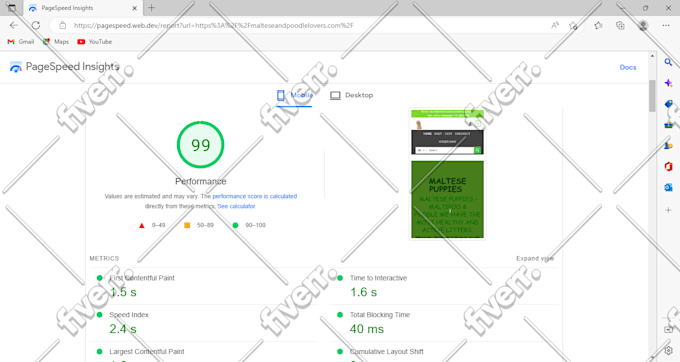The height and width of the screenshot is (362, 680).
Task: Click the 1.5 s value
Action: [123, 292]
